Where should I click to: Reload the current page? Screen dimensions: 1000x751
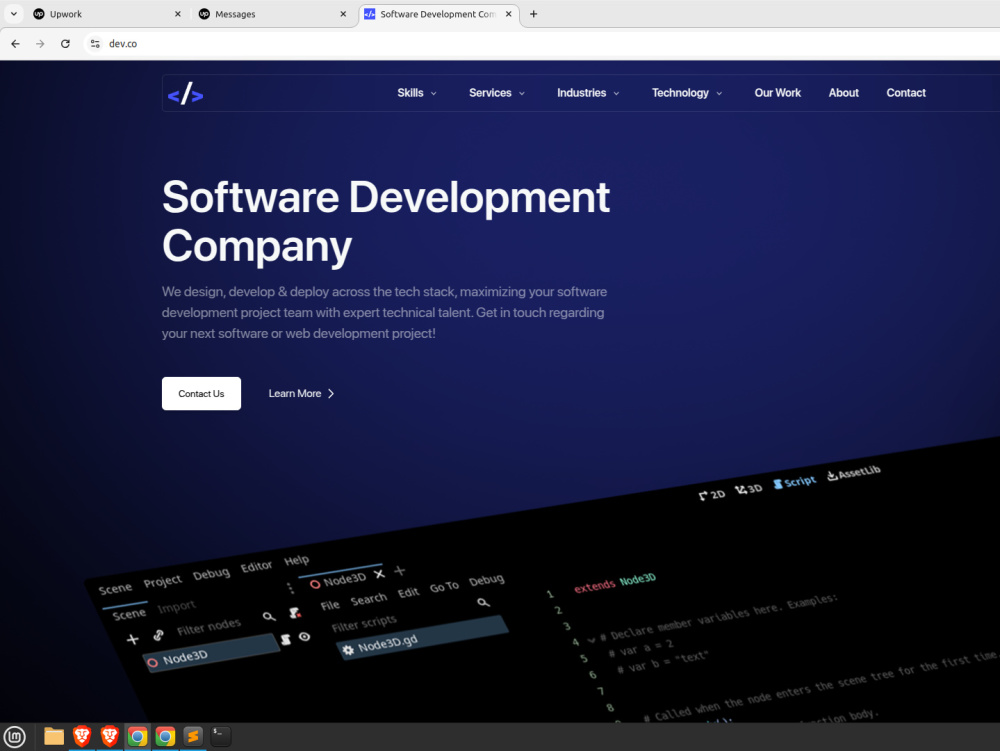click(x=65, y=43)
